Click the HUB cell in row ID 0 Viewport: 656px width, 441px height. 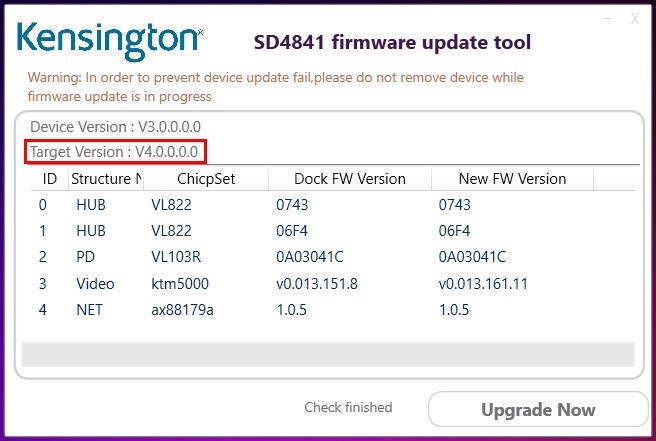91,205
